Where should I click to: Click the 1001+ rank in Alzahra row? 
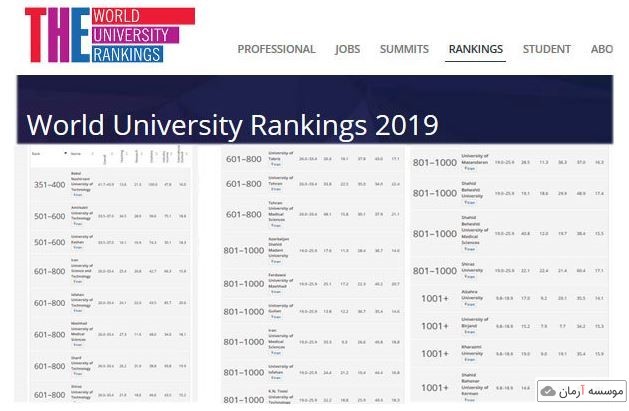pyautogui.click(x=435, y=299)
